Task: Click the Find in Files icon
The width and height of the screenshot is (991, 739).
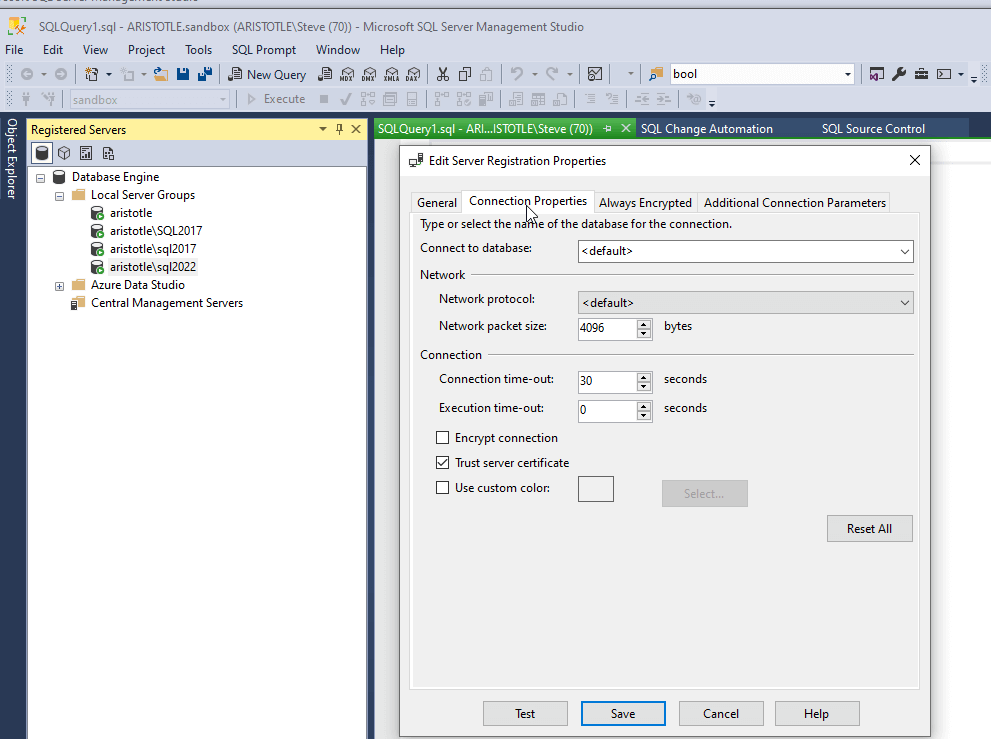Action: 656,74
